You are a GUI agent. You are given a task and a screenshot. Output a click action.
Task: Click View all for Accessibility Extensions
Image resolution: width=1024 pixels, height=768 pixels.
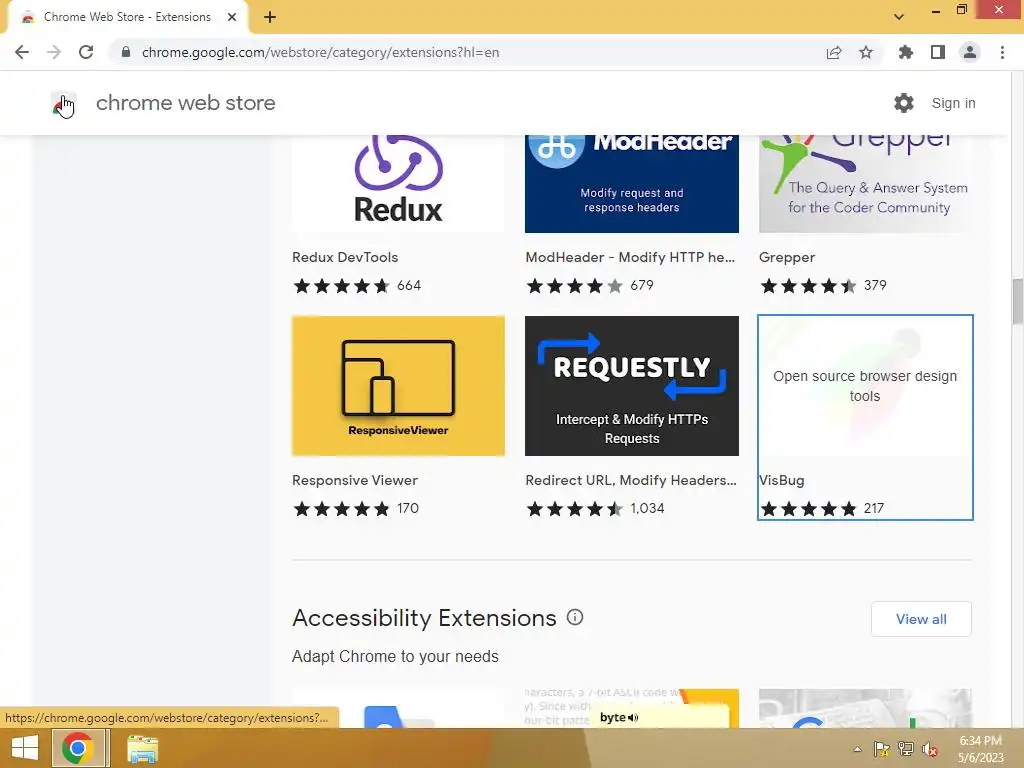(x=921, y=619)
